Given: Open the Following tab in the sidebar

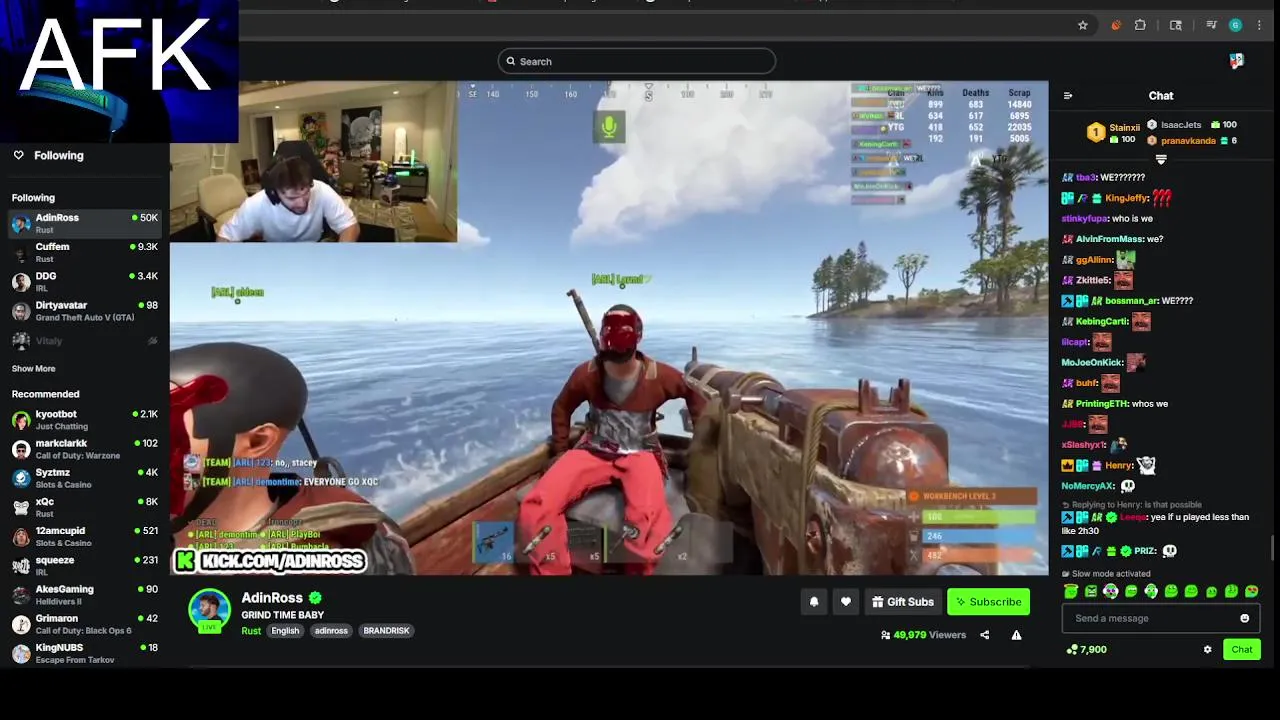Looking at the screenshot, I should pos(59,155).
